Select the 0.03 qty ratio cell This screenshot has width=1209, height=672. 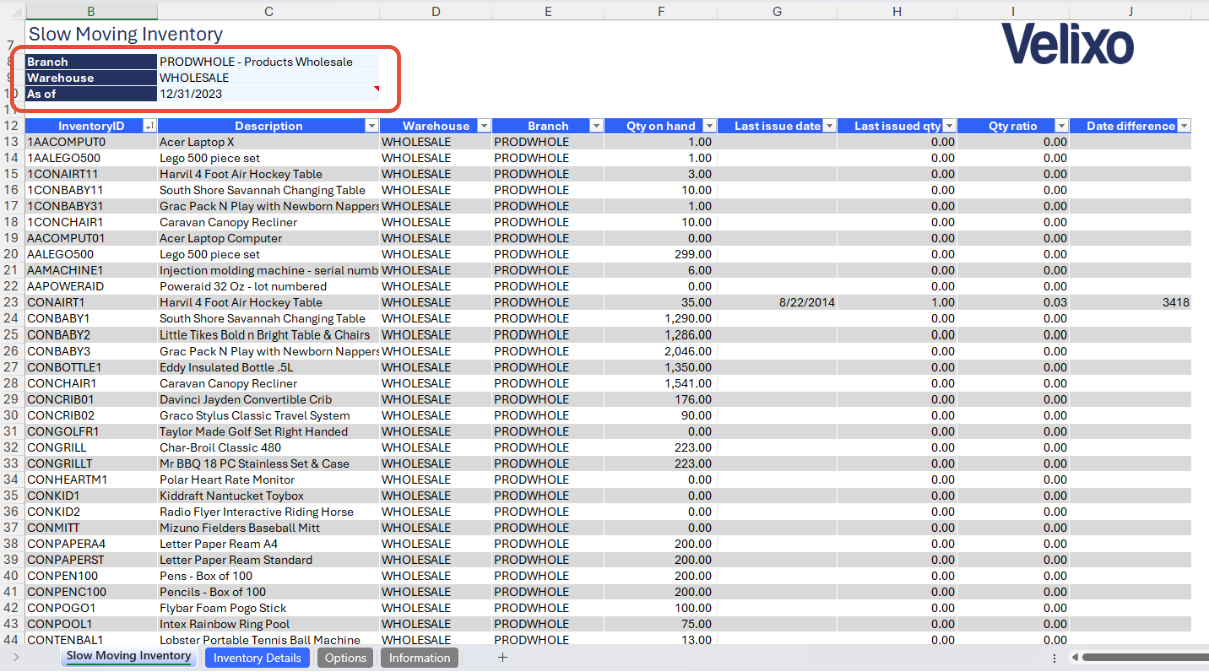point(1013,302)
